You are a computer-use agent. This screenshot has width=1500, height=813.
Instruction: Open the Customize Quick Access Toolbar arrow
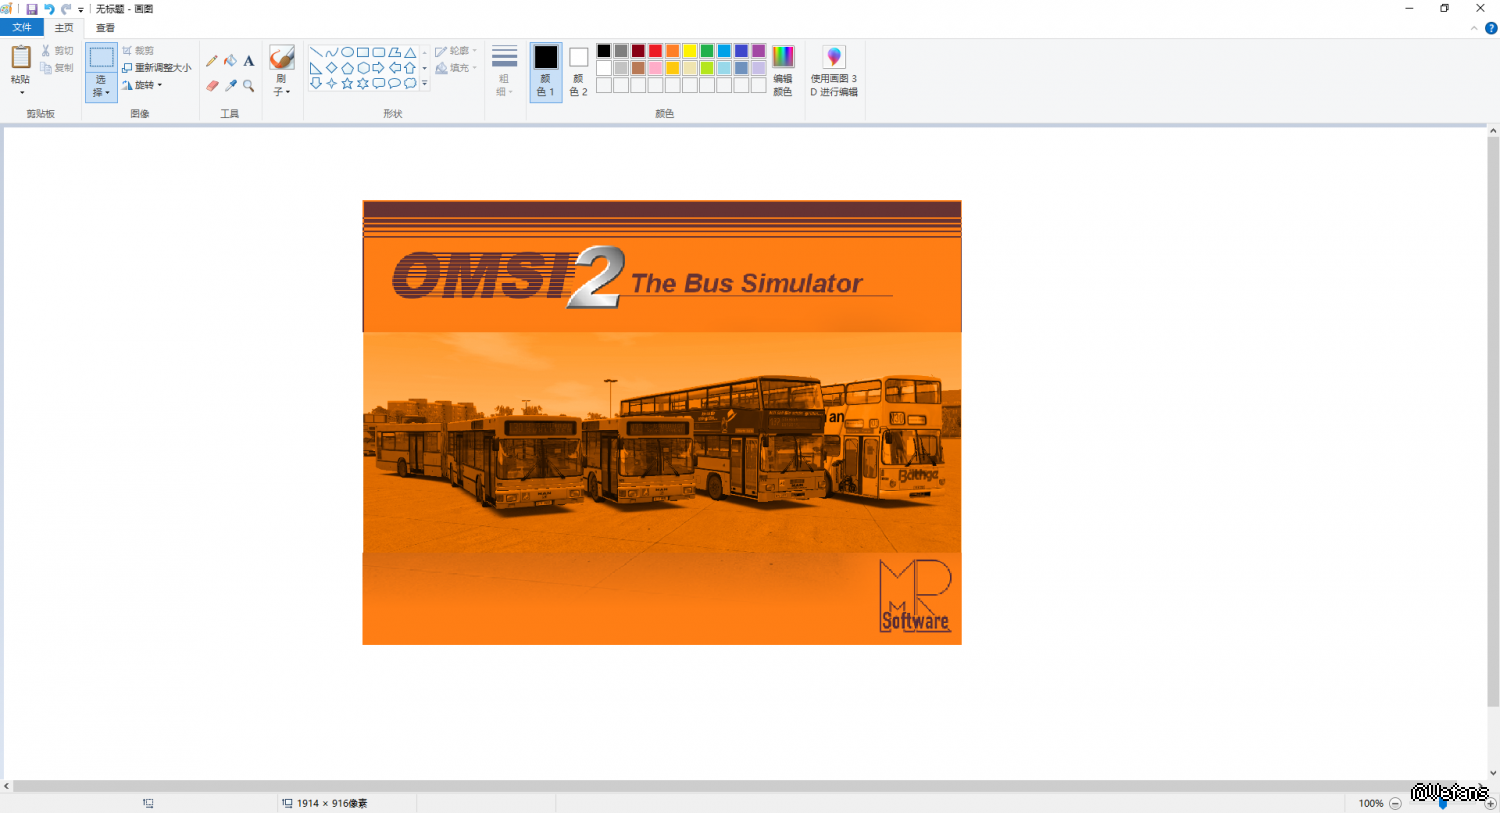(x=81, y=10)
